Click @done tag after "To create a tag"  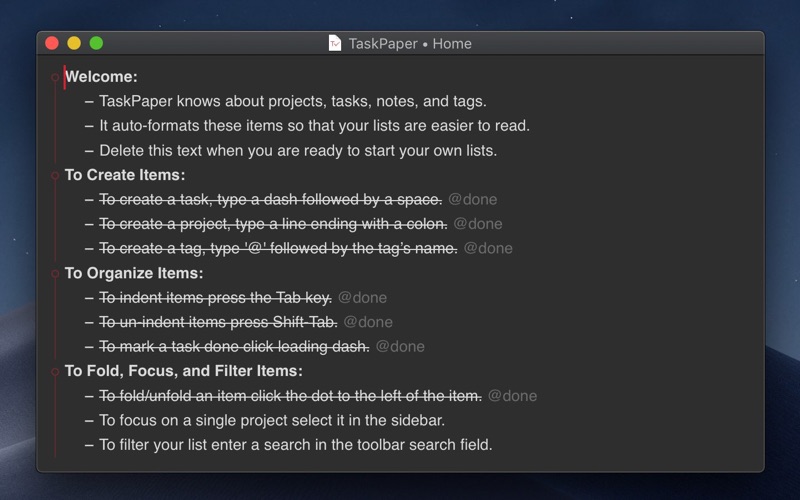488,248
